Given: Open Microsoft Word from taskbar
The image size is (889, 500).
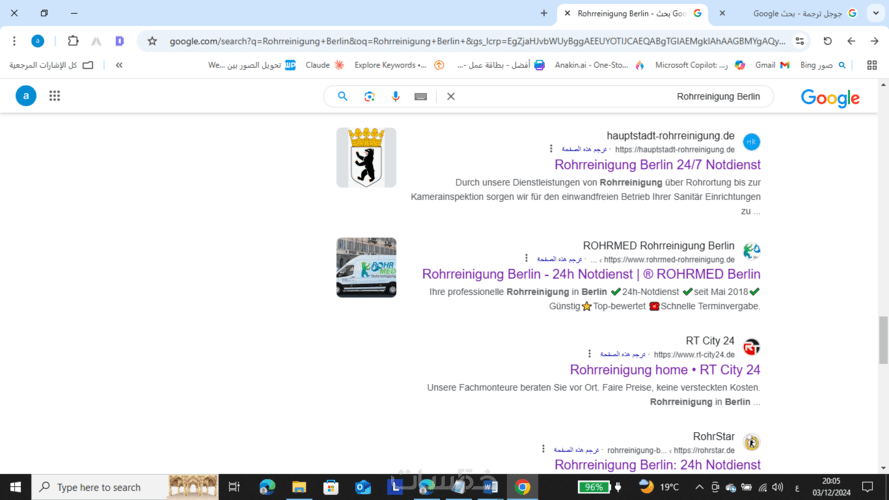Looking at the screenshot, I should coord(490,487).
